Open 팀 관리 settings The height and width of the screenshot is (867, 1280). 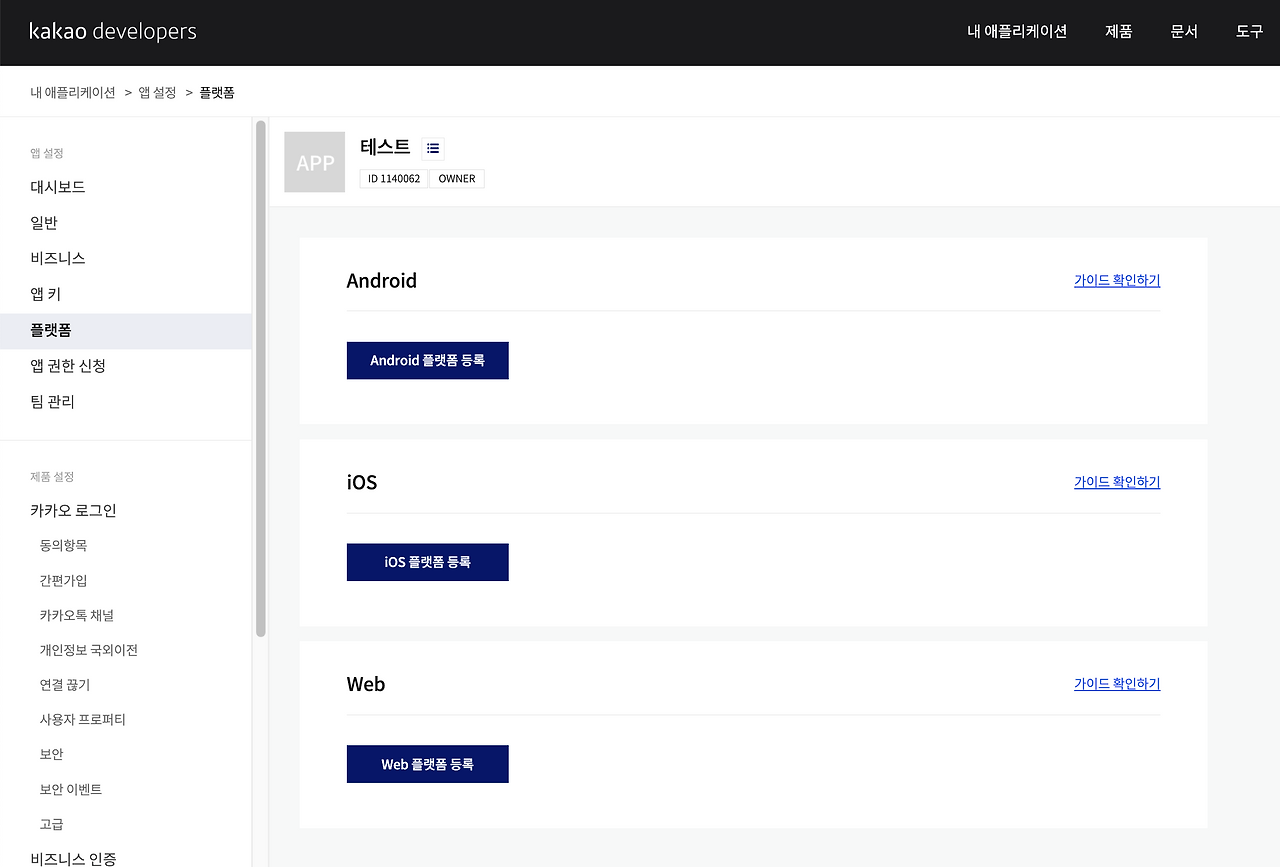click(52, 401)
